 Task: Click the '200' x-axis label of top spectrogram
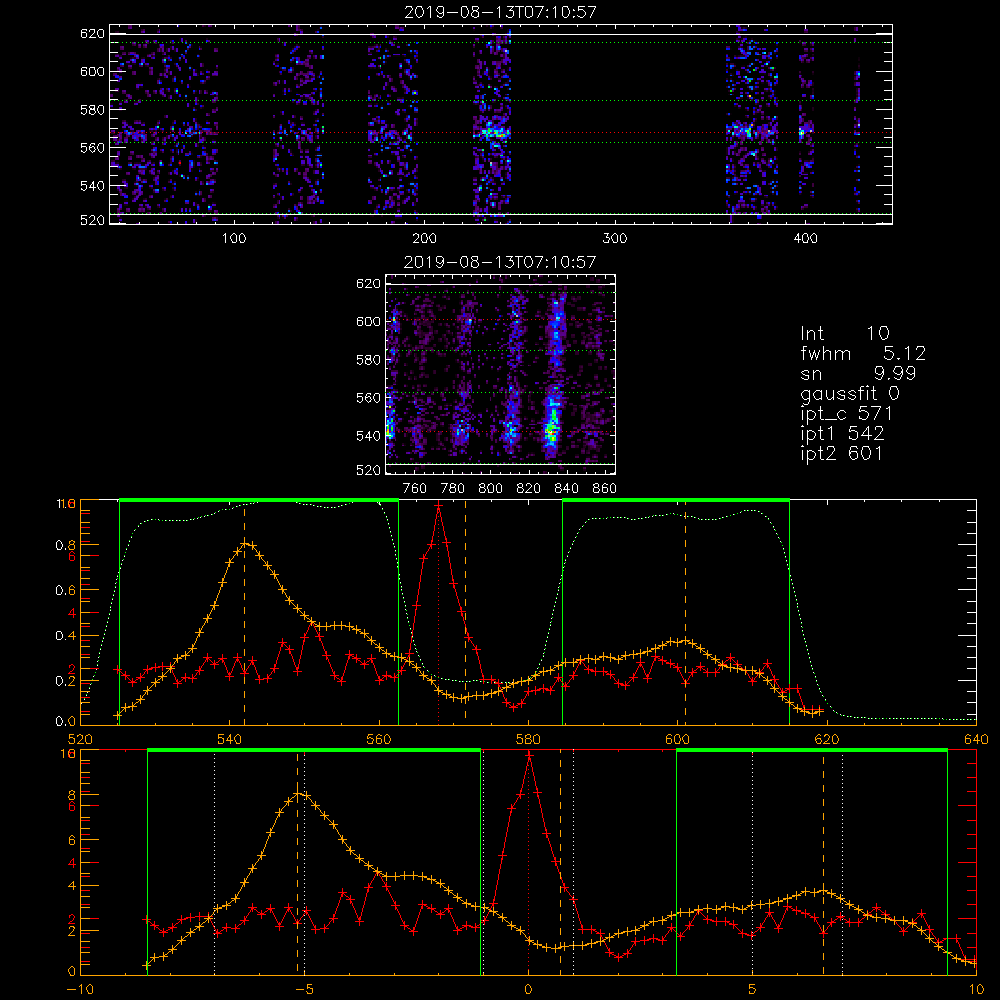point(424,238)
